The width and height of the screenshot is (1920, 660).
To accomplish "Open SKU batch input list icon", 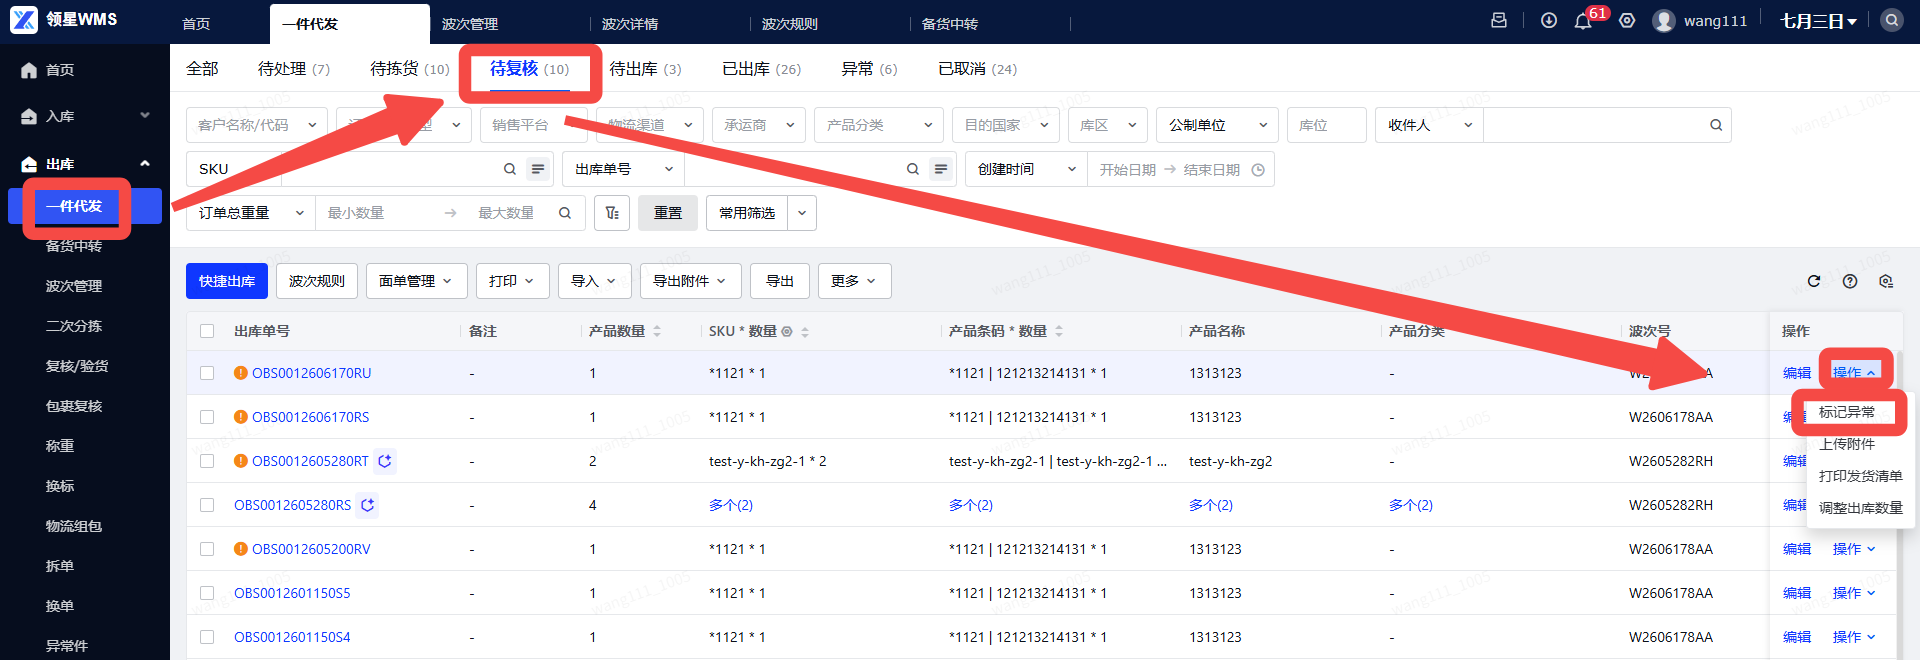I will (x=538, y=169).
